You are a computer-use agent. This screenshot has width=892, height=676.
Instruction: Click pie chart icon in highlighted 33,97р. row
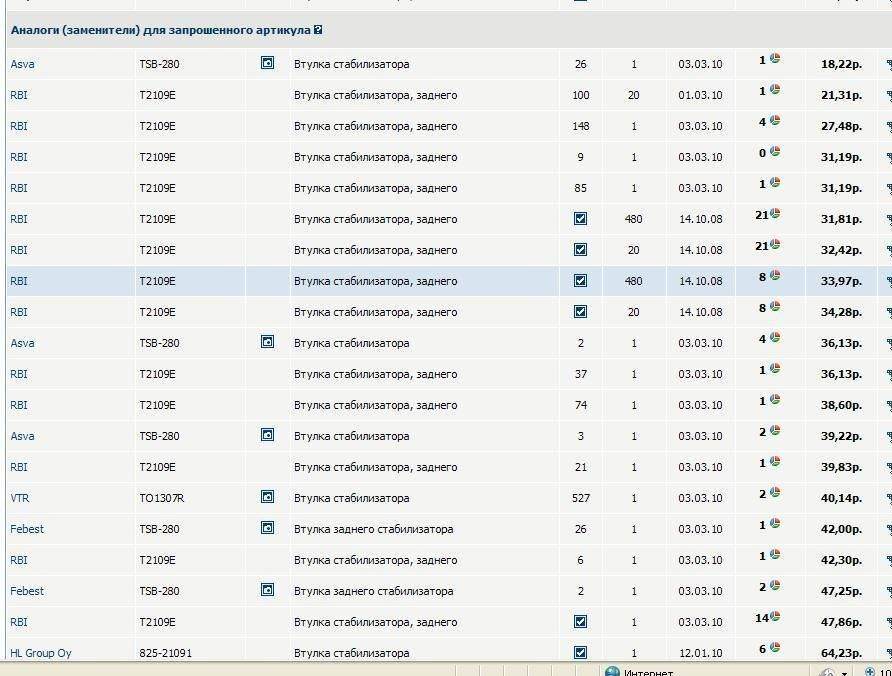775,276
